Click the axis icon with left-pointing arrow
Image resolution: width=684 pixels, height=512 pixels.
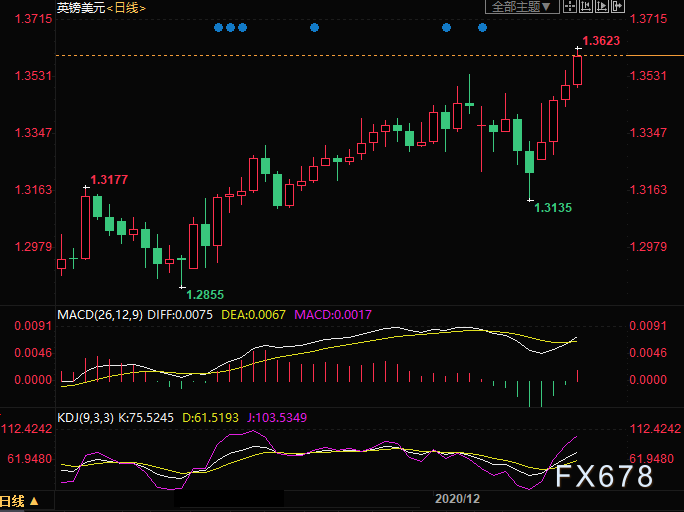(585, 6)
